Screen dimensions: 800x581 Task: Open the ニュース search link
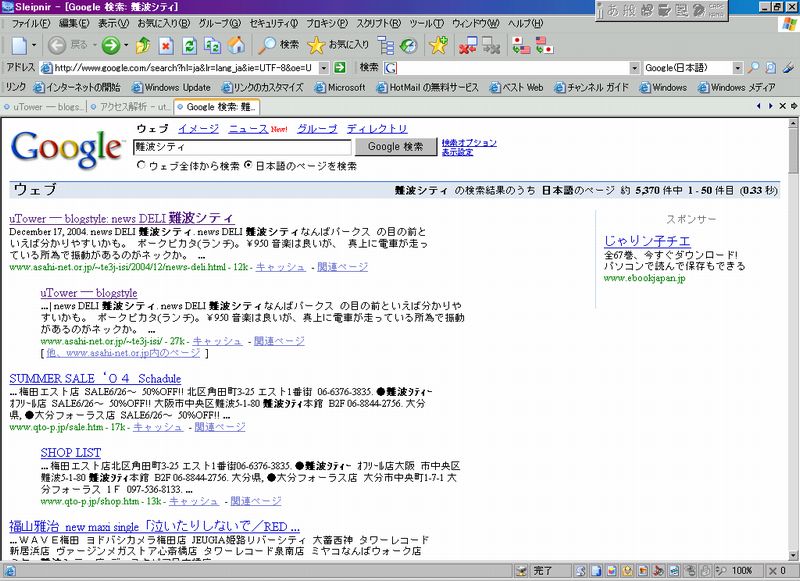coord(248,129)
